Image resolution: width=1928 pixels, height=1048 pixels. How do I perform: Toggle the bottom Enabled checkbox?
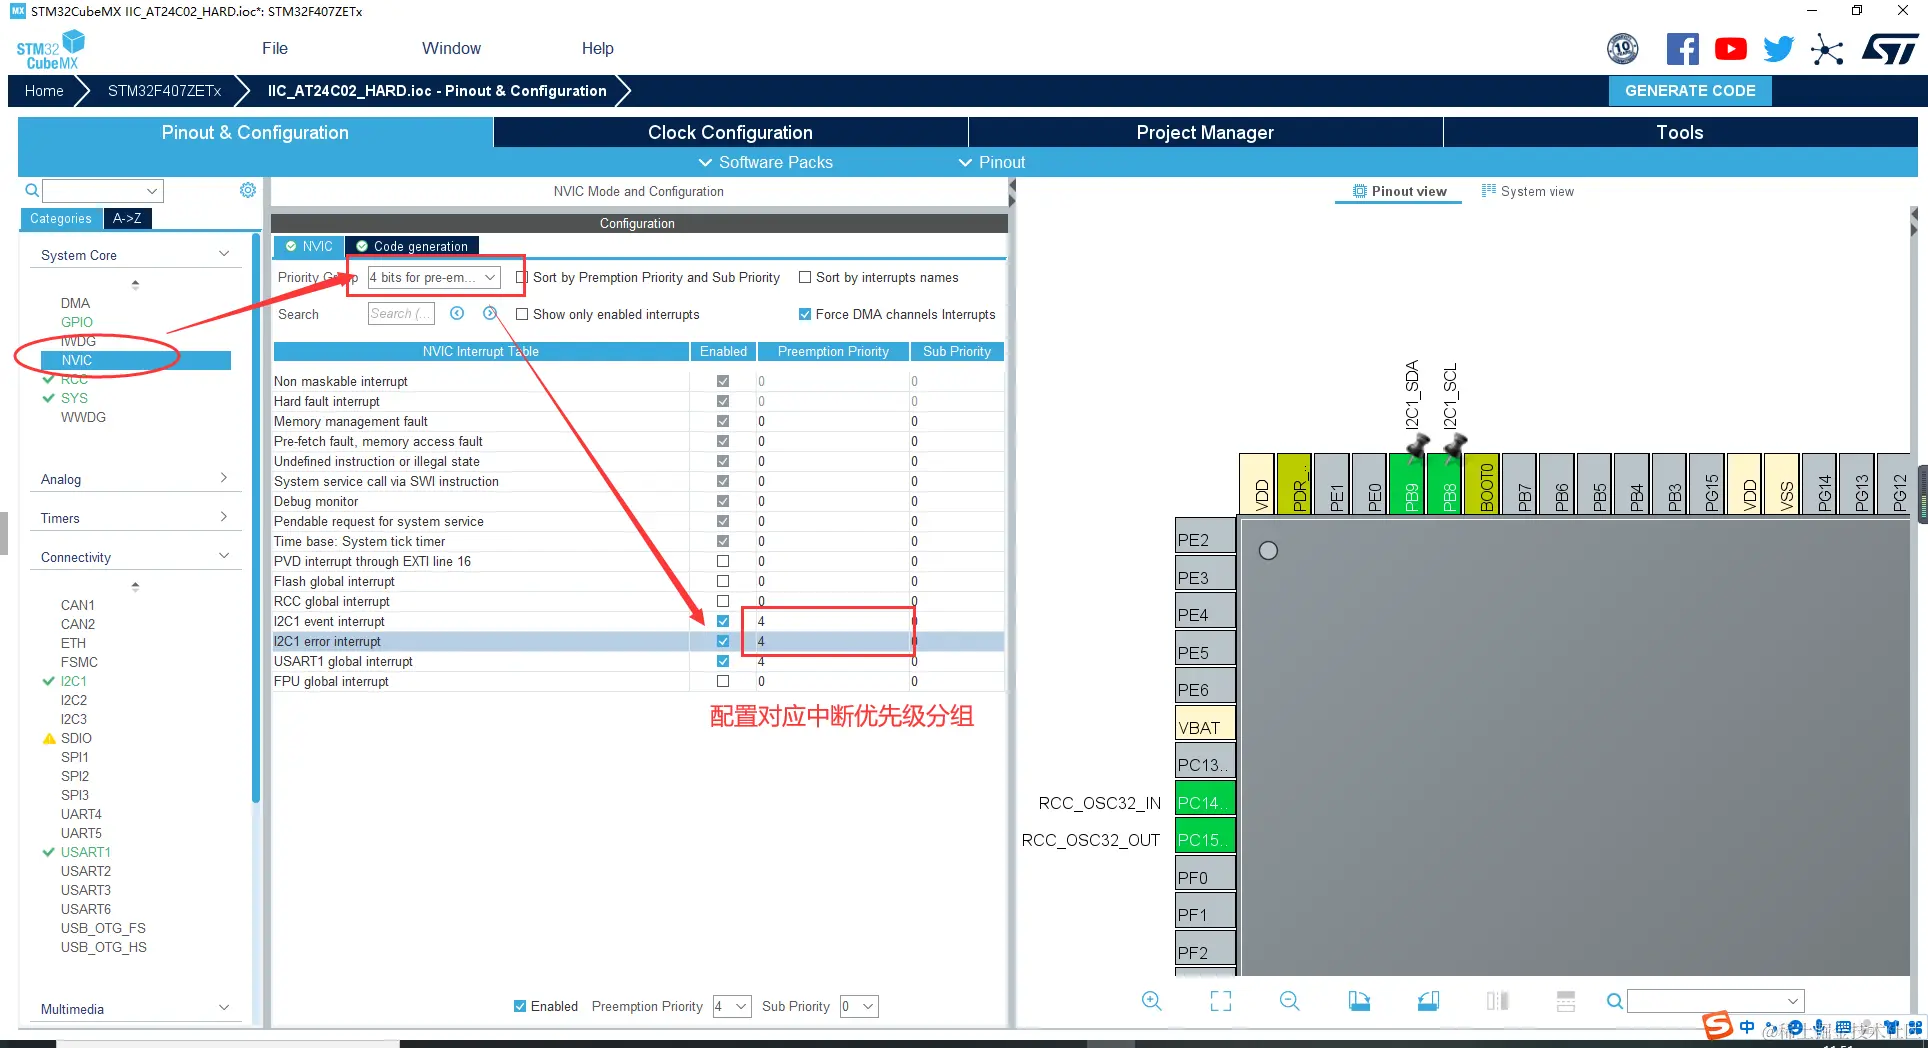[520, 1006]
